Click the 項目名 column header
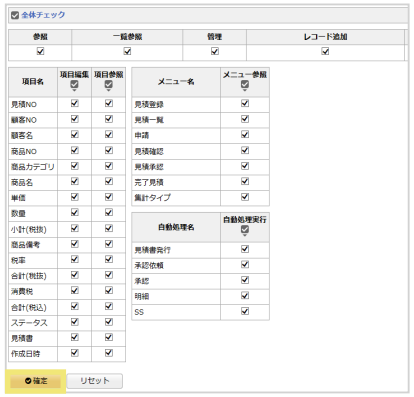This screenshot has width=414, height=397. pyautogui.click(x=33, y=82)
